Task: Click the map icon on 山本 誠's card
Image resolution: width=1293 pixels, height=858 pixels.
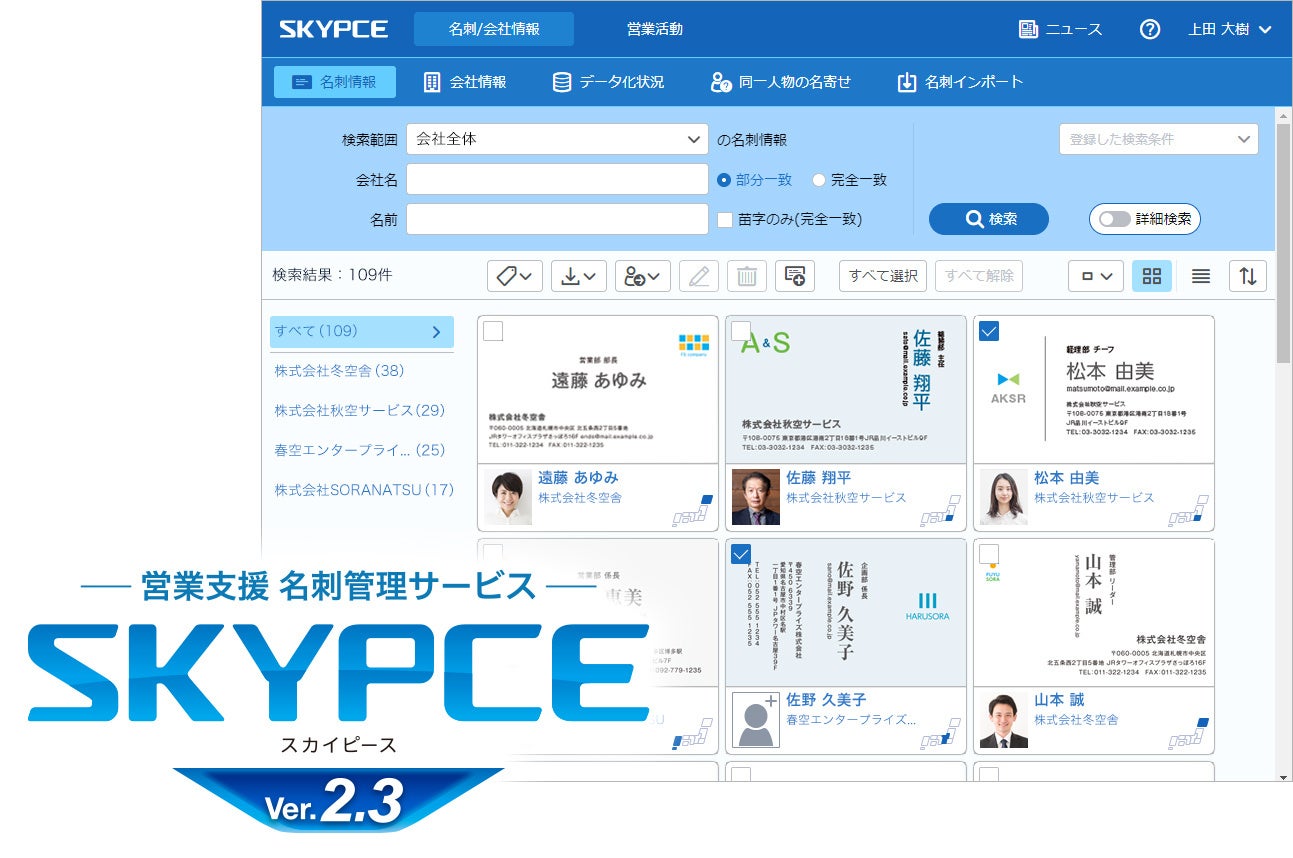Action: [x=1188, y=733]
